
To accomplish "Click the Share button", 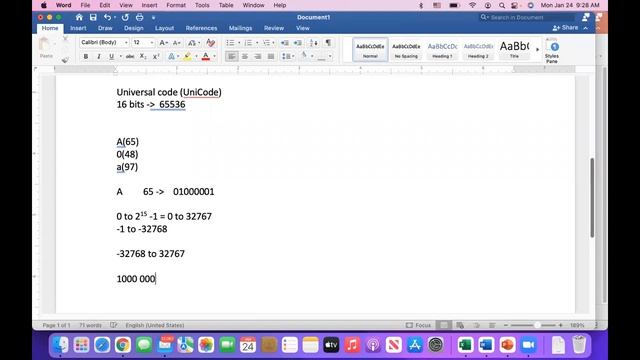I will (565, 28).
